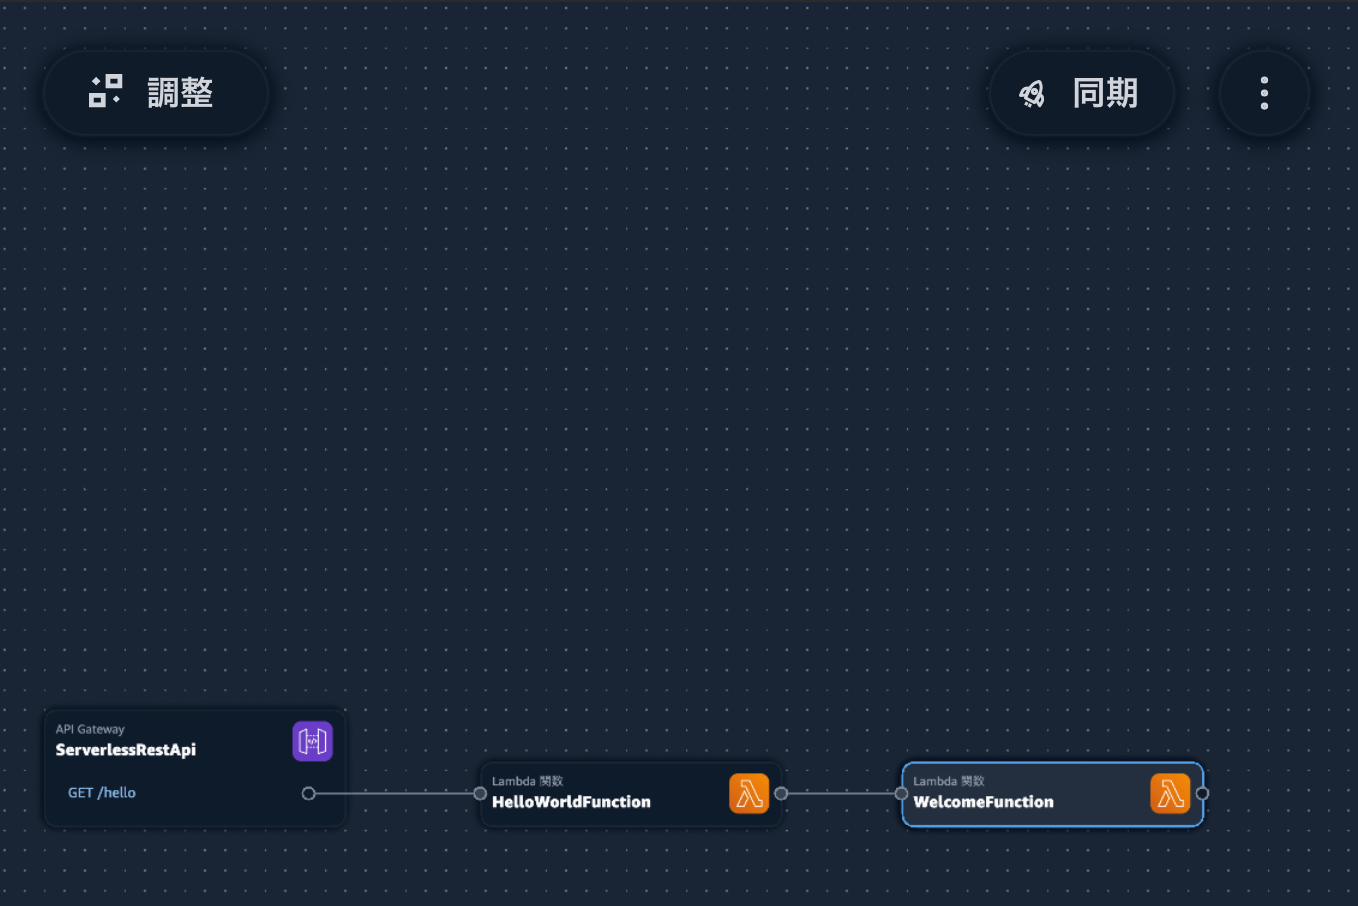Select the ServerlessRestApi card title
The width and height of the screenshot is (1358, 906).
126,750
